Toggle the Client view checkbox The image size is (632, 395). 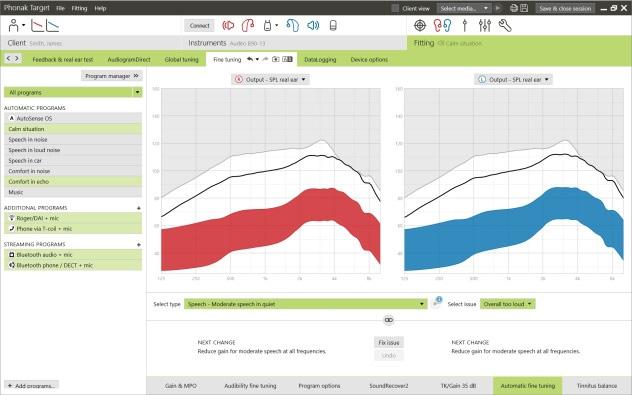click(x=395, y=8)
